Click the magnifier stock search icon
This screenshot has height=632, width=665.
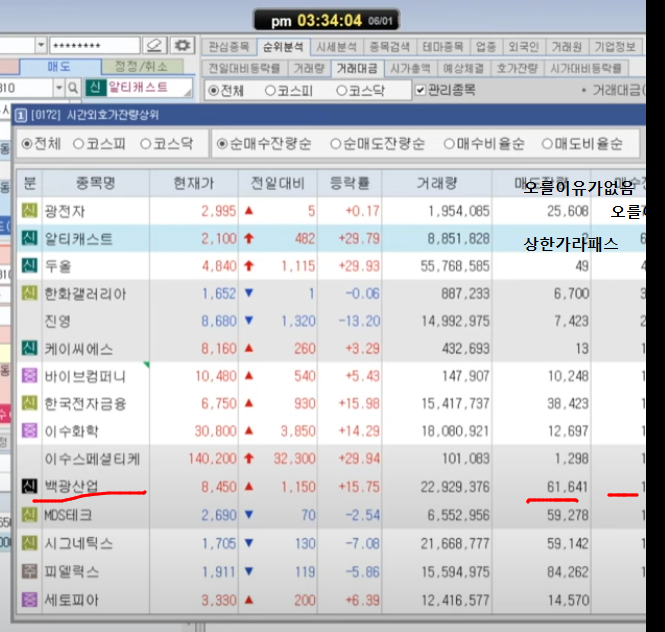(x=73, y=88)
